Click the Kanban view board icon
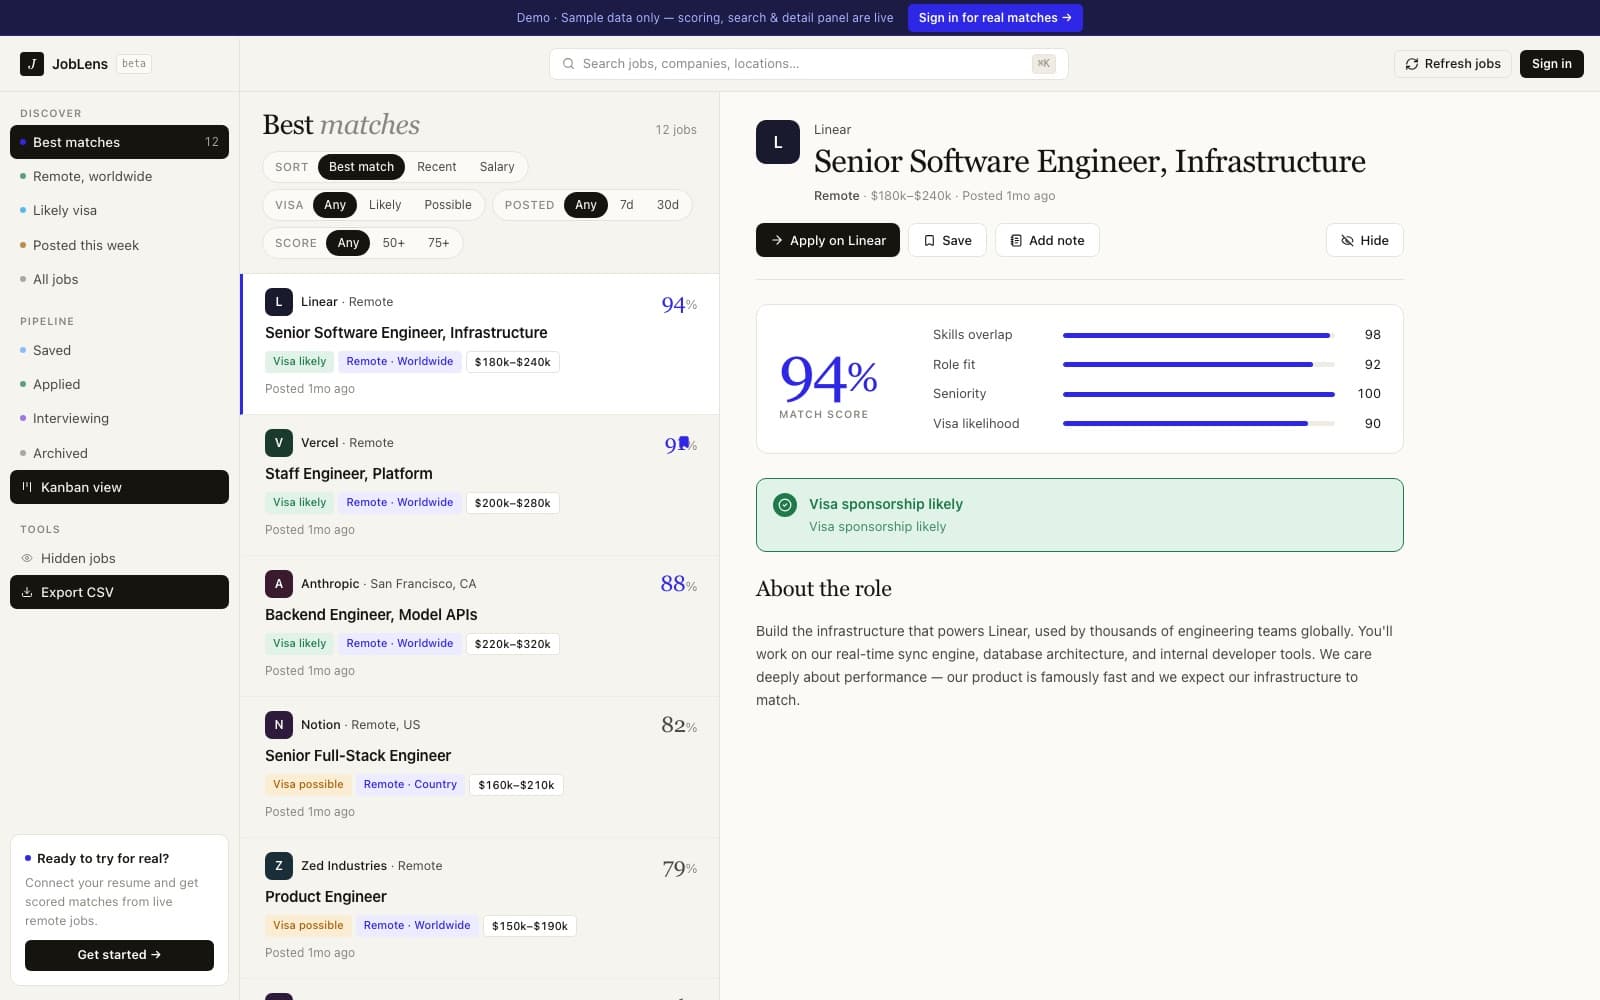1600x1000 pixels. (27, 487)
